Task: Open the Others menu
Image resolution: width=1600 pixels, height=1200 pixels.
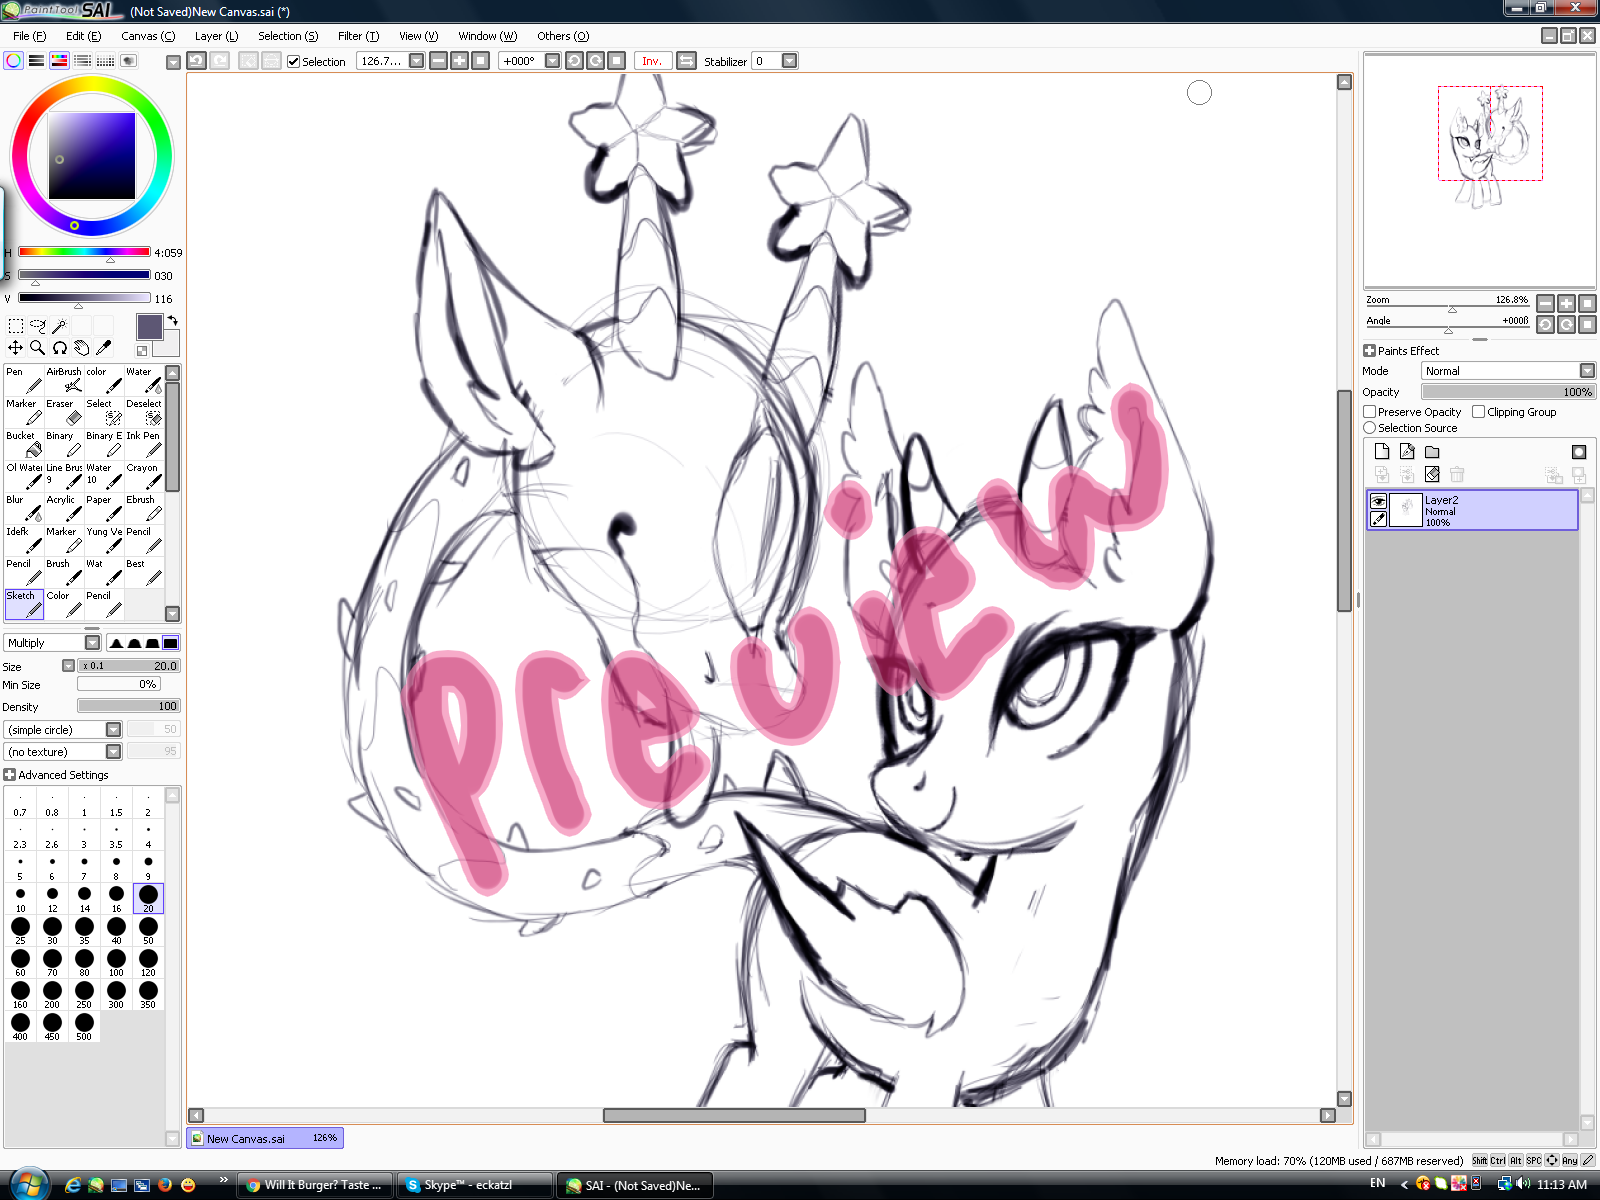Action: (x=563, y=36)
